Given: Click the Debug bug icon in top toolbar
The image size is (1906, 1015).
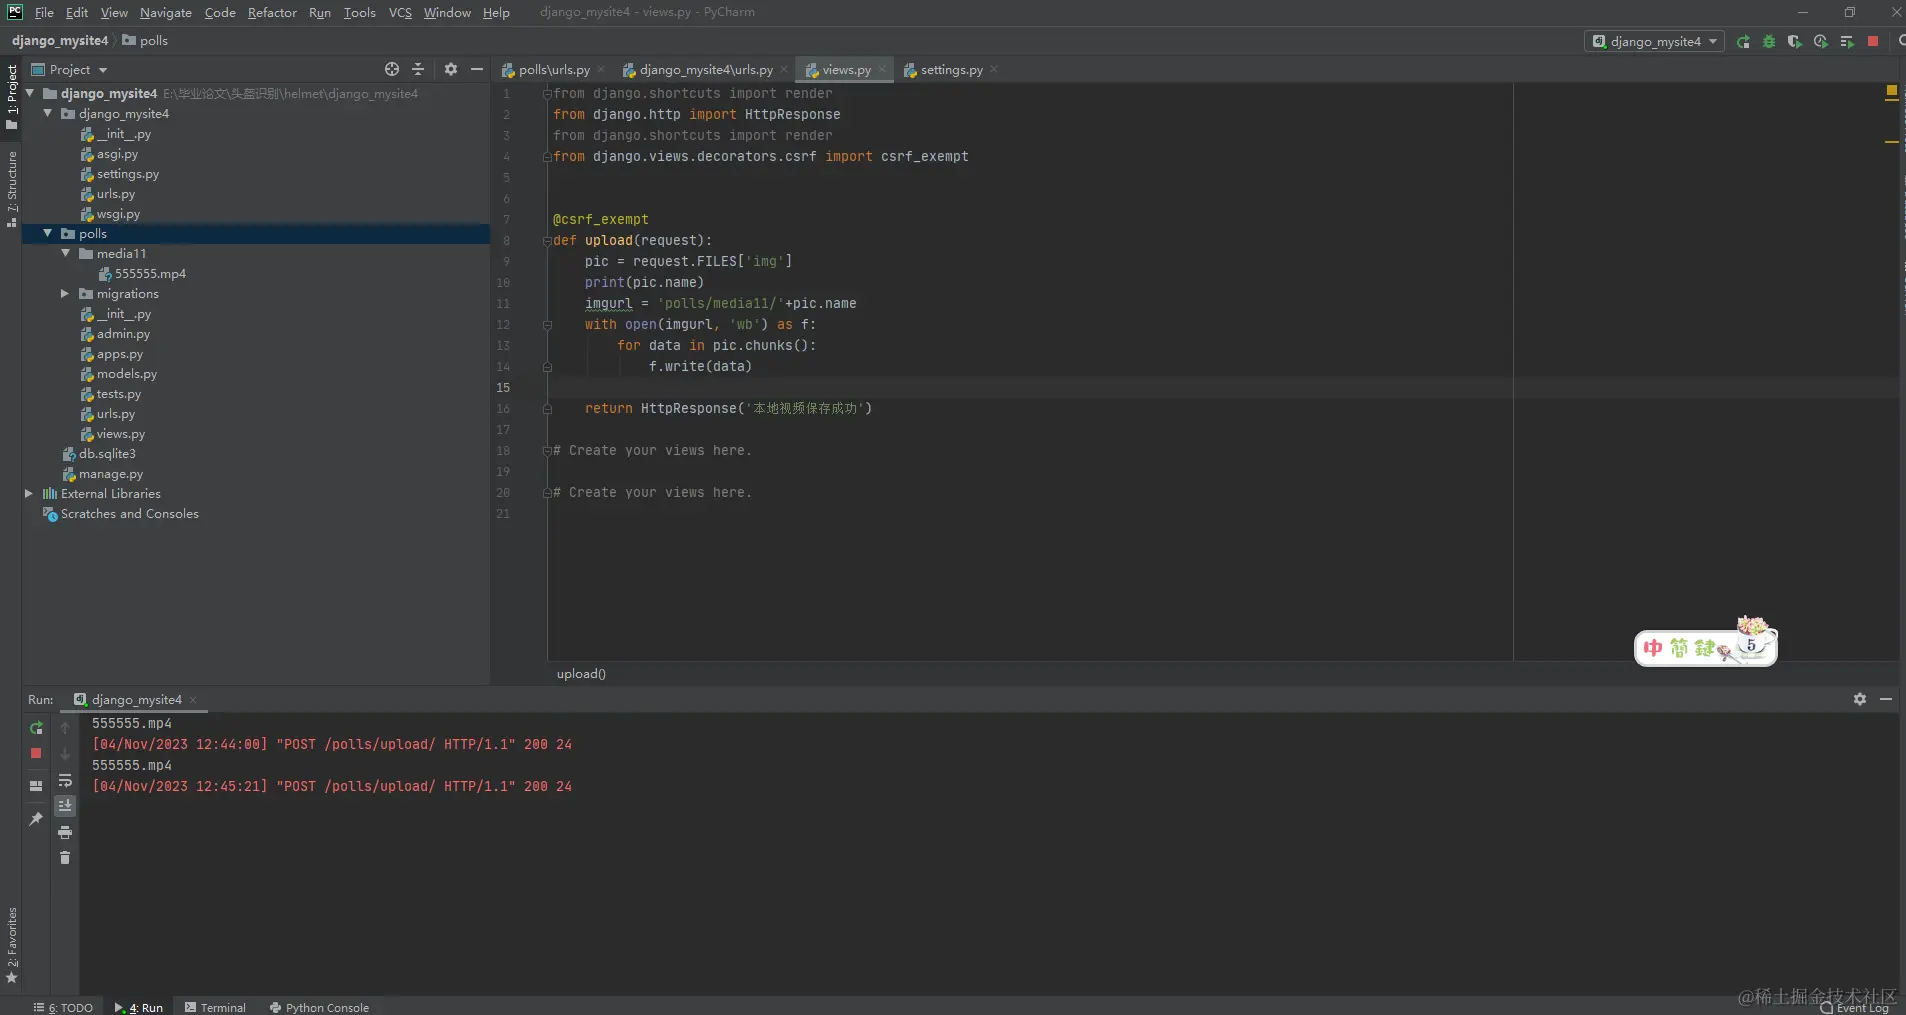Looking at the screenshot, I should pyautogui.click(x=1769, y=41).
